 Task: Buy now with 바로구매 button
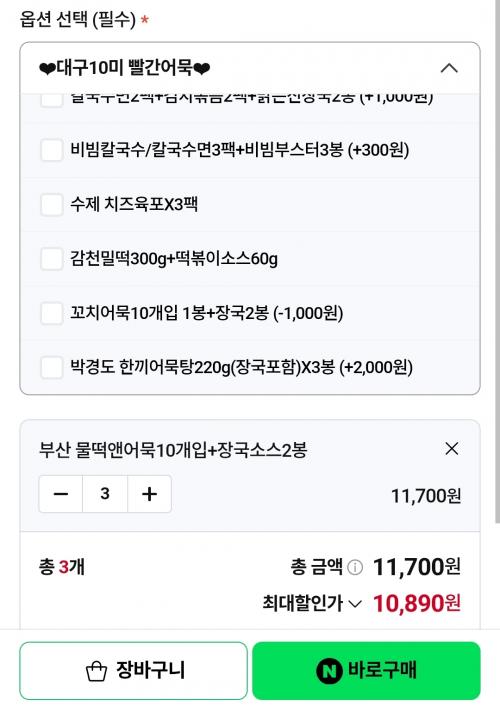[366, 671]
